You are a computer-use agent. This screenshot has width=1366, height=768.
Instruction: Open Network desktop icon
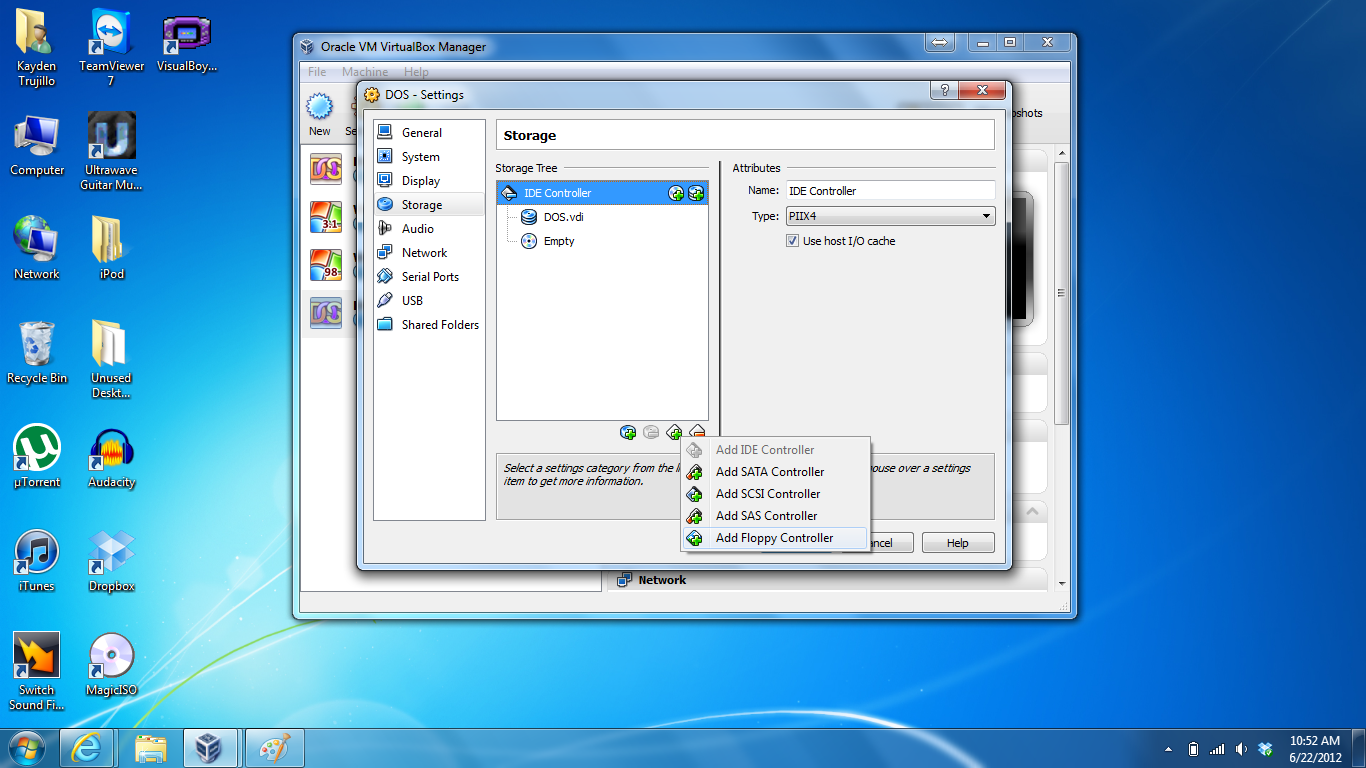(37, 250)
